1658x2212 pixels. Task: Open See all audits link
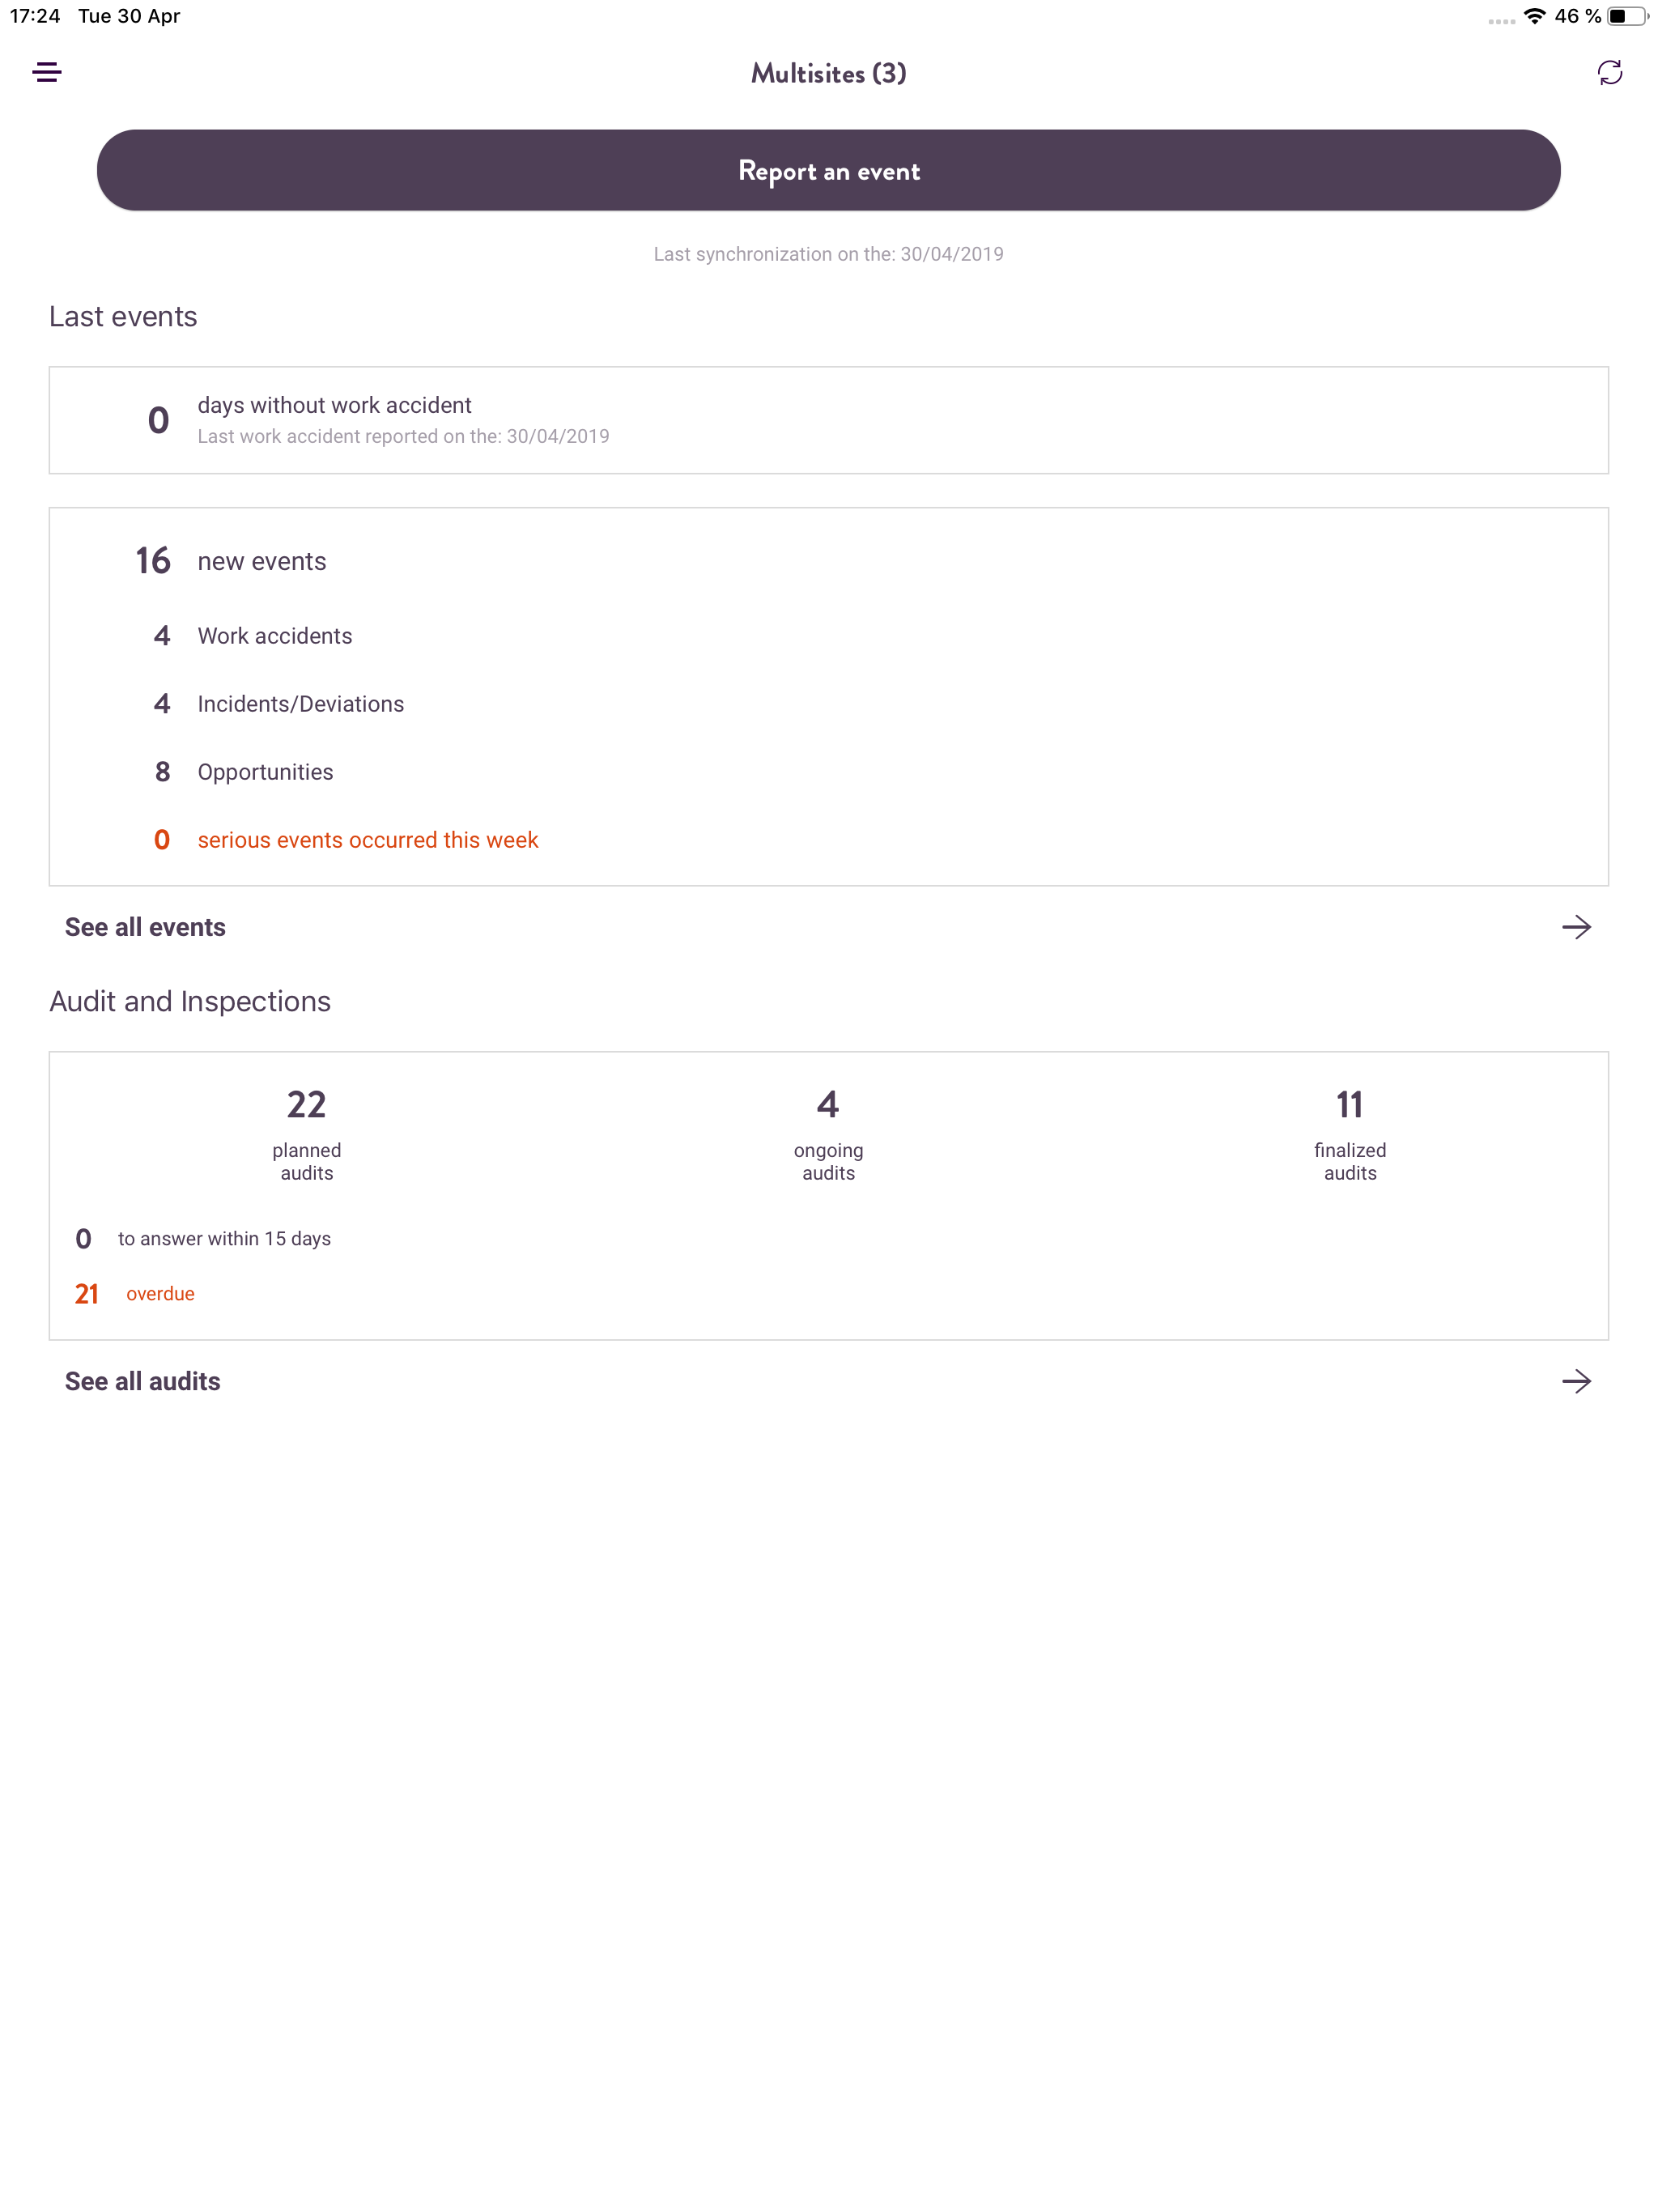click(x=142, y=1381)
